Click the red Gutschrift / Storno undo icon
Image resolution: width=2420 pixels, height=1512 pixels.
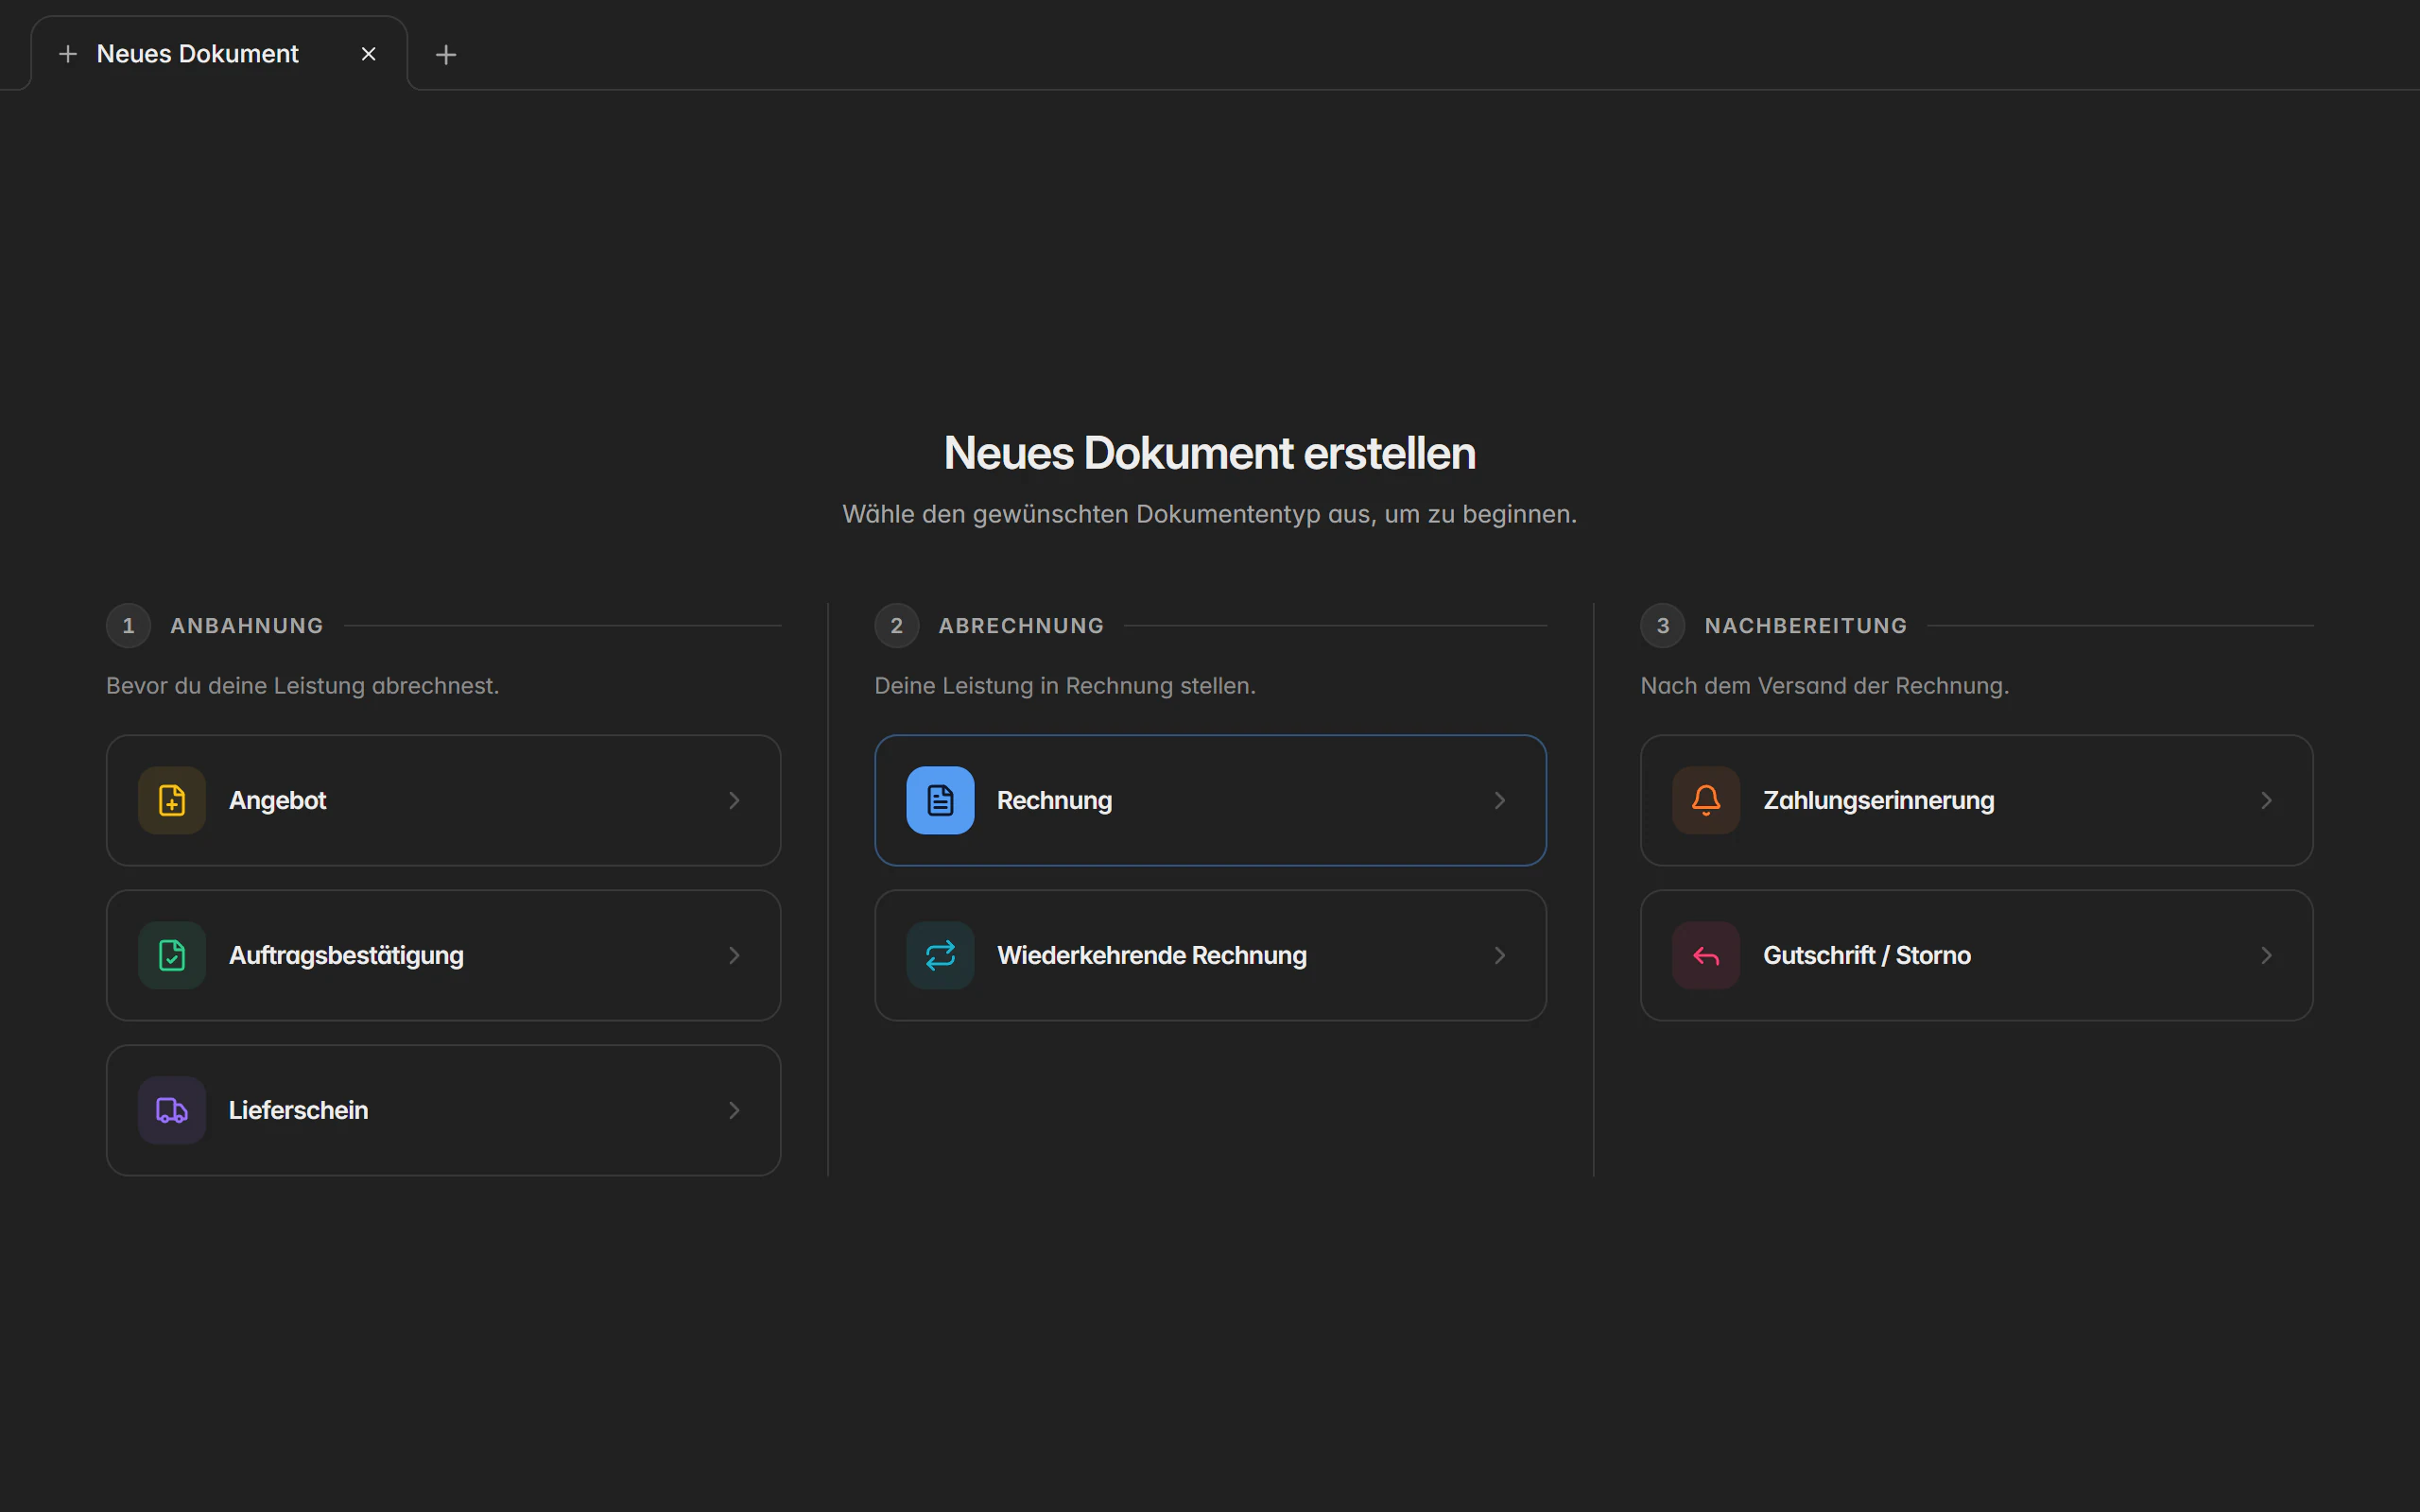[x=1706, y=955]
